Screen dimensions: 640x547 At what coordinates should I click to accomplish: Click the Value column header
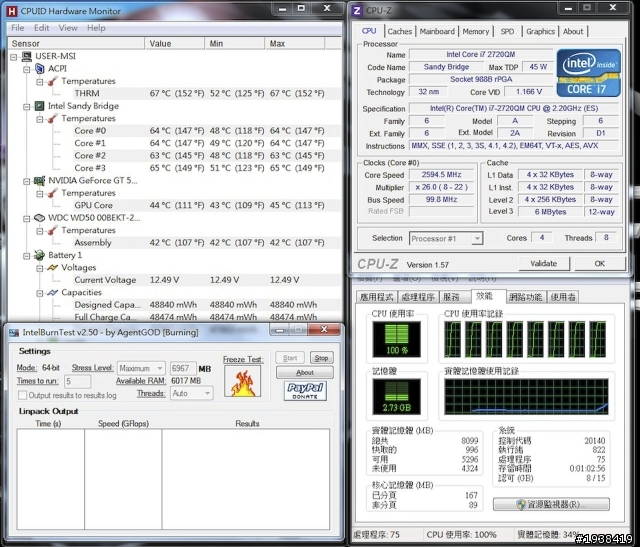pos(174,44)
